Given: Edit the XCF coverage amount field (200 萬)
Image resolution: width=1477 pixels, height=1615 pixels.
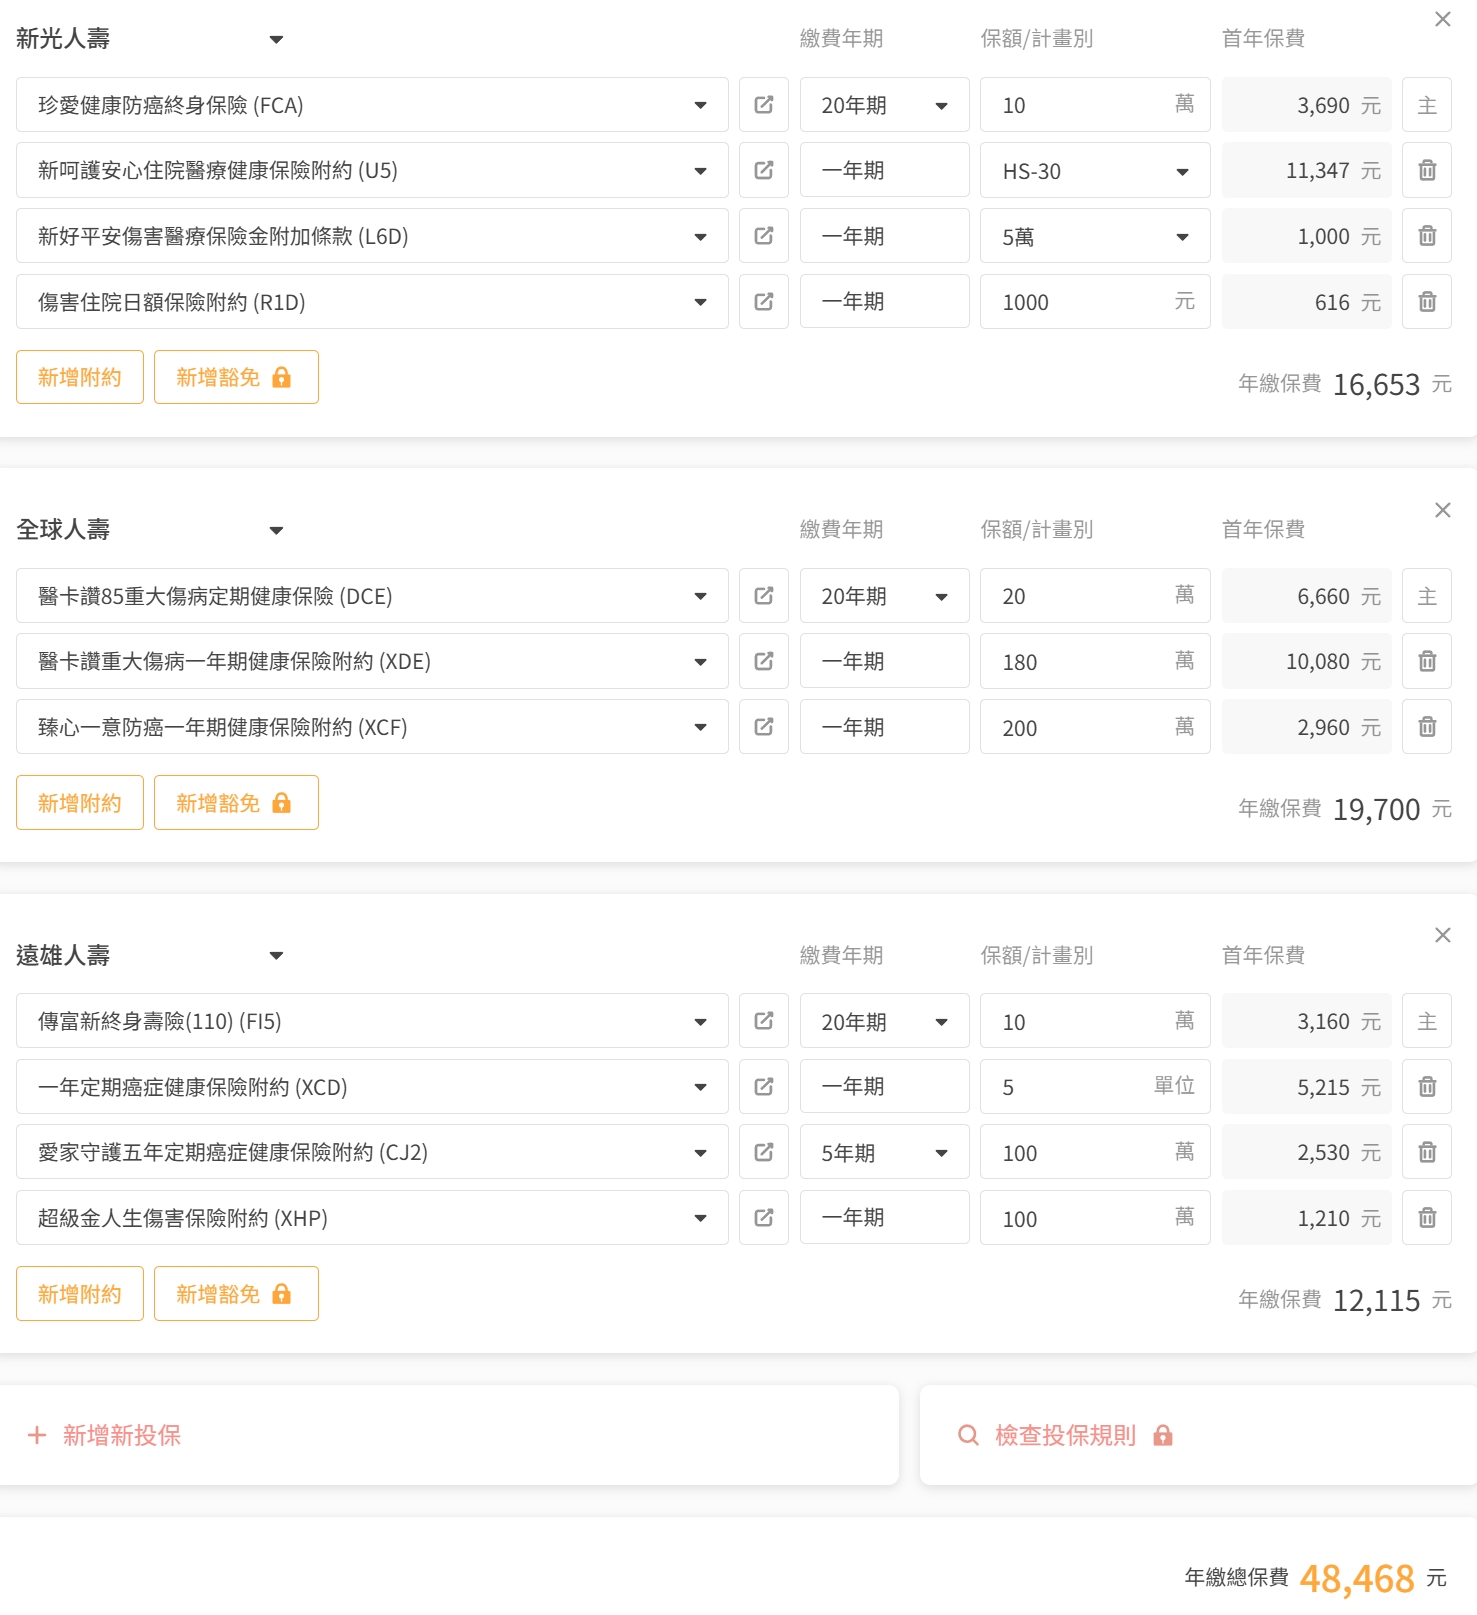Looking at the screenshot, I should (1095, 727).
